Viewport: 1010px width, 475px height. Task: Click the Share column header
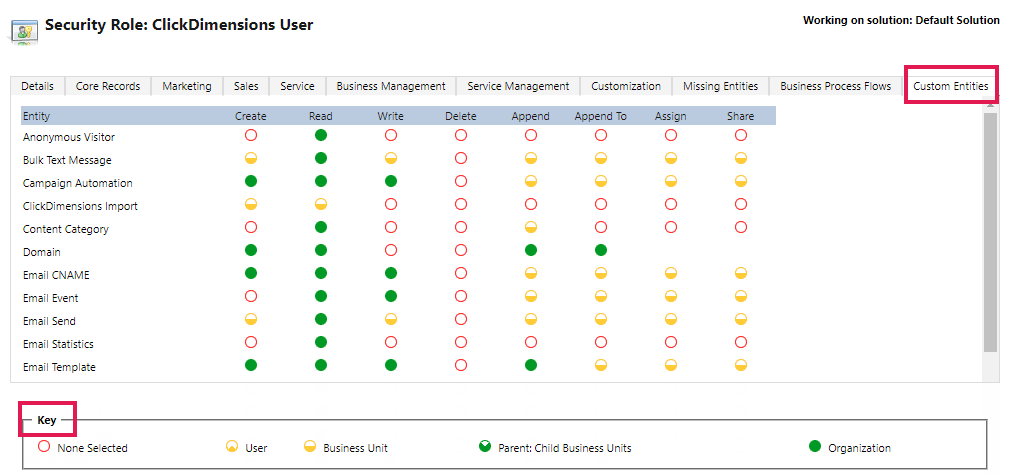click(x=741, y=116)
